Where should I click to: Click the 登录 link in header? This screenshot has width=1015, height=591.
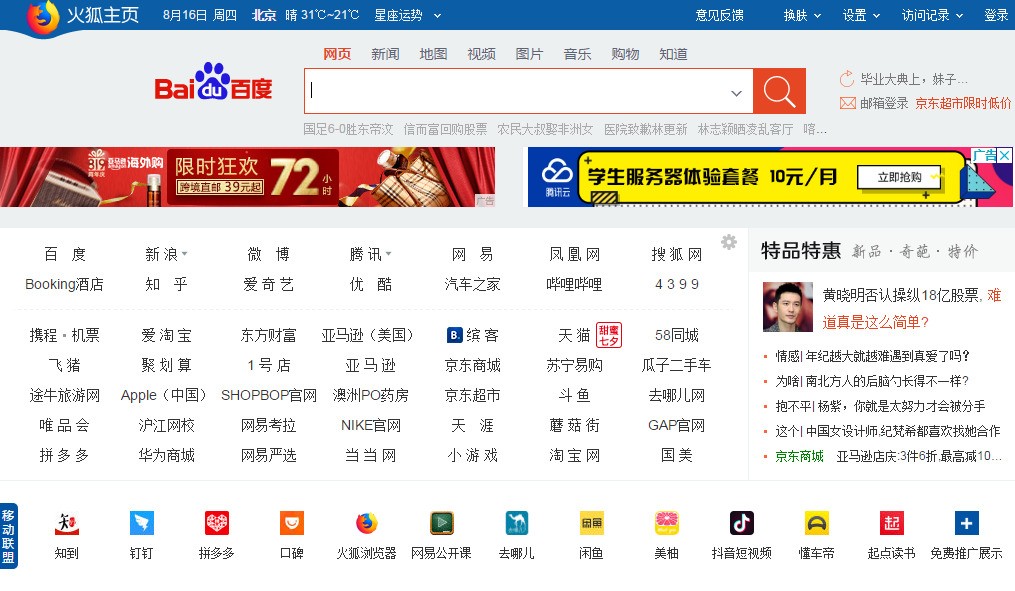996,16
